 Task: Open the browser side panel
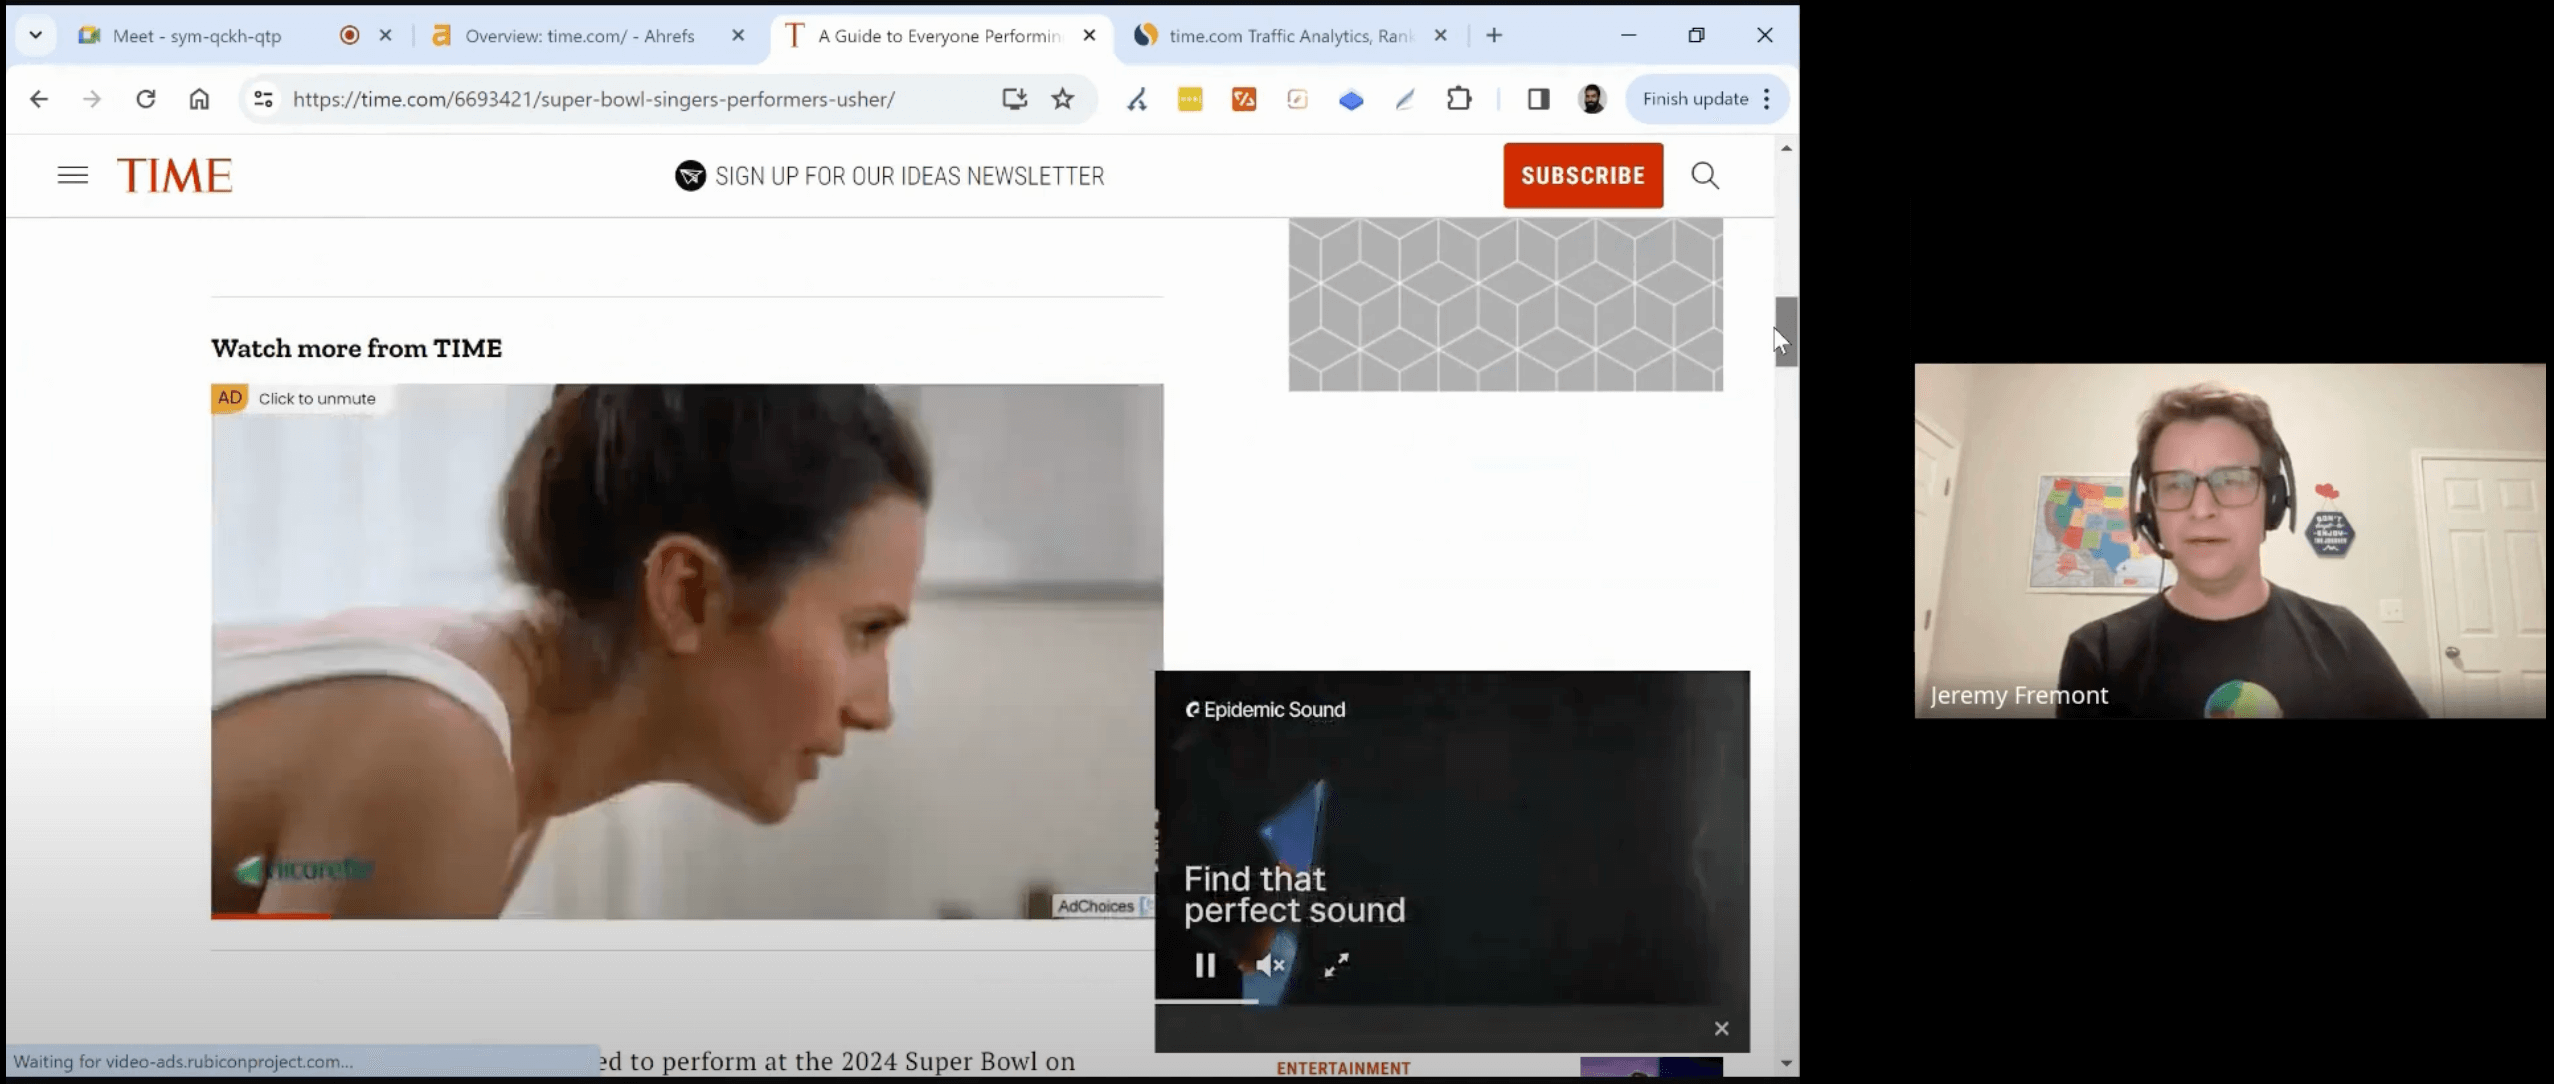pos(1538,99)
